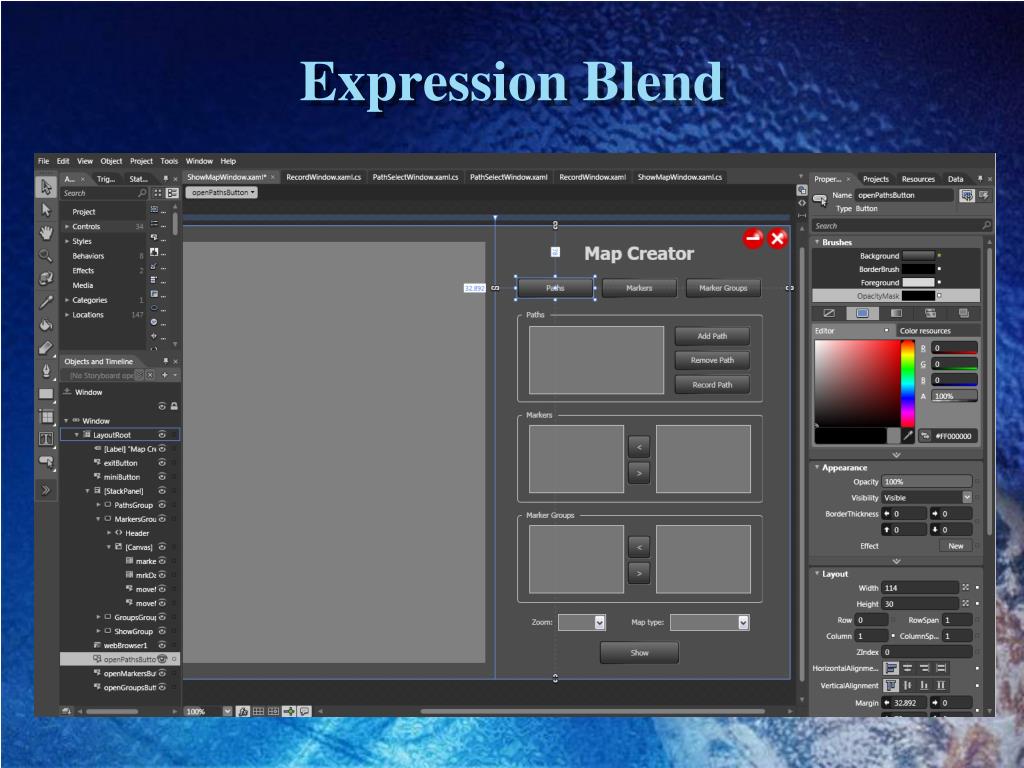
Task: Collapse the Brushes section
Action: (x=817, y=242)
